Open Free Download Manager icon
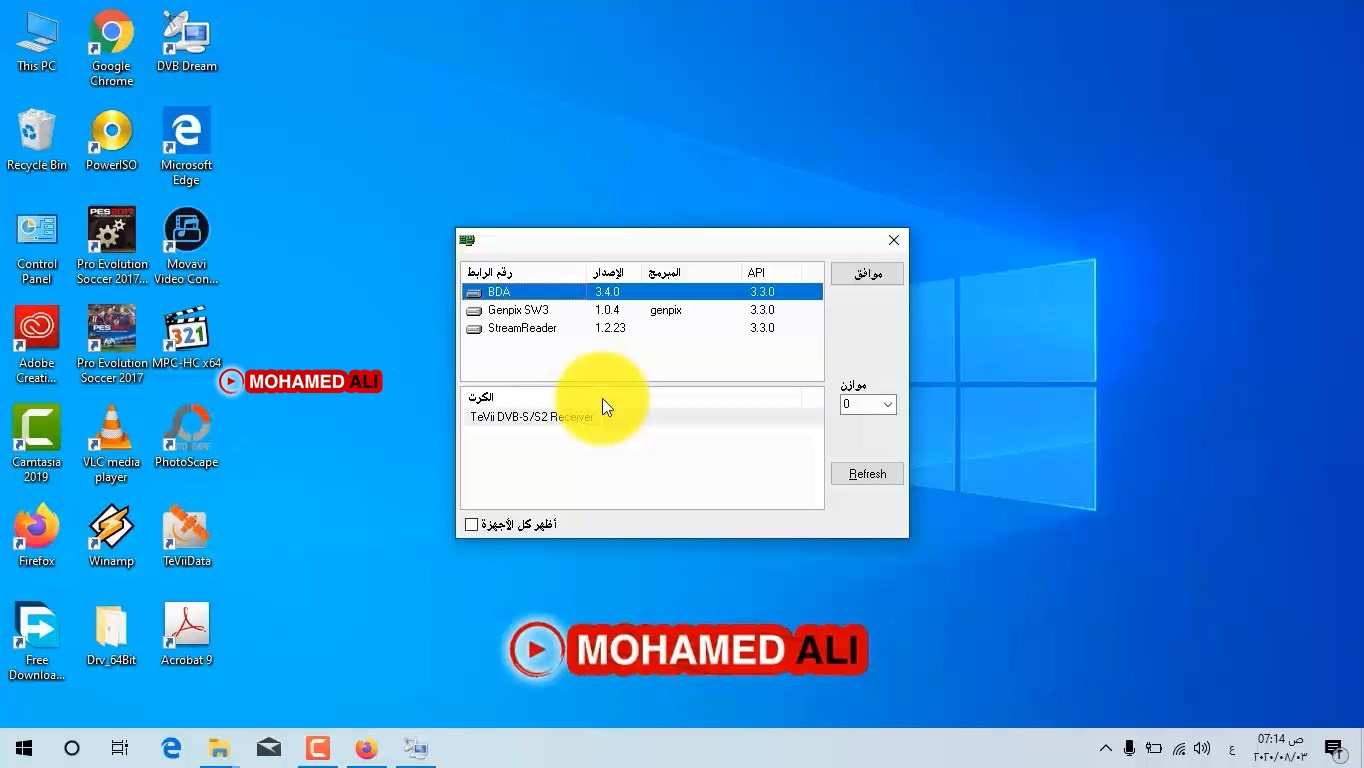This screenshot has width=1364, height=768. point(37,643)
